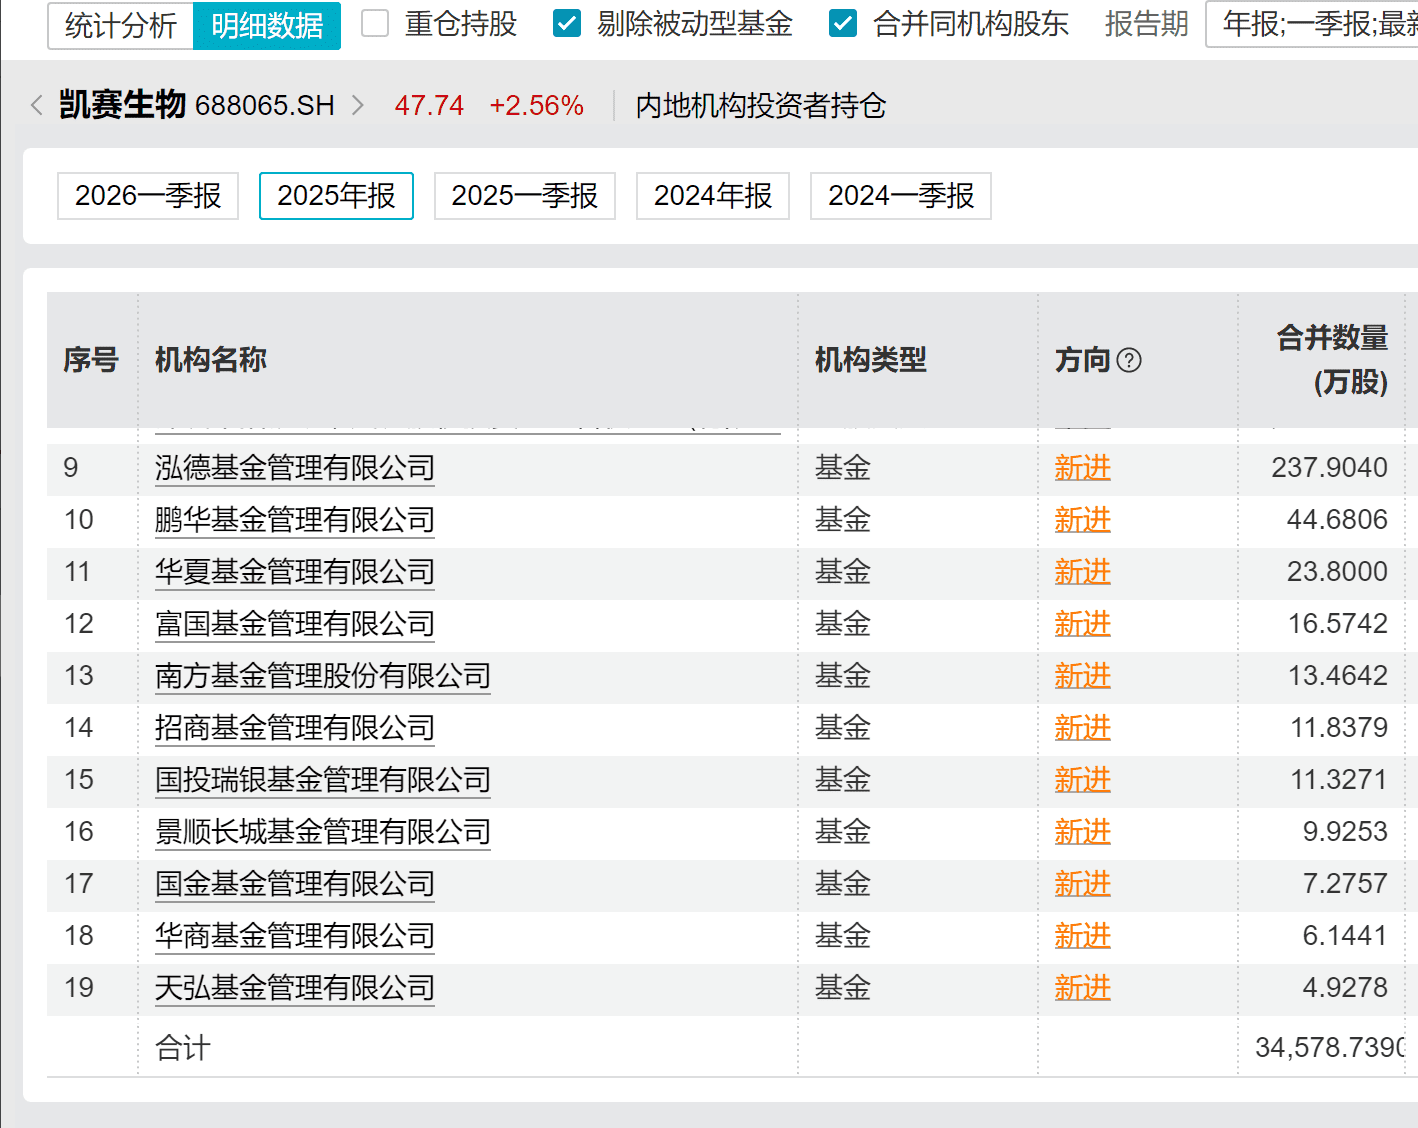Open 南方基金管理股份有限公司 link
Viewport: 1418px width, 1128px height.
(x=323, y=676)
